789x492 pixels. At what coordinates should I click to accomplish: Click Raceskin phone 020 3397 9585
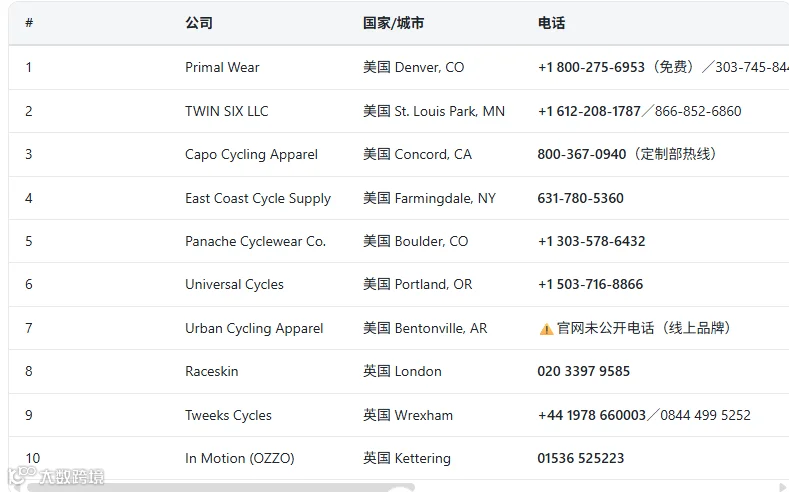click(583, 371)
